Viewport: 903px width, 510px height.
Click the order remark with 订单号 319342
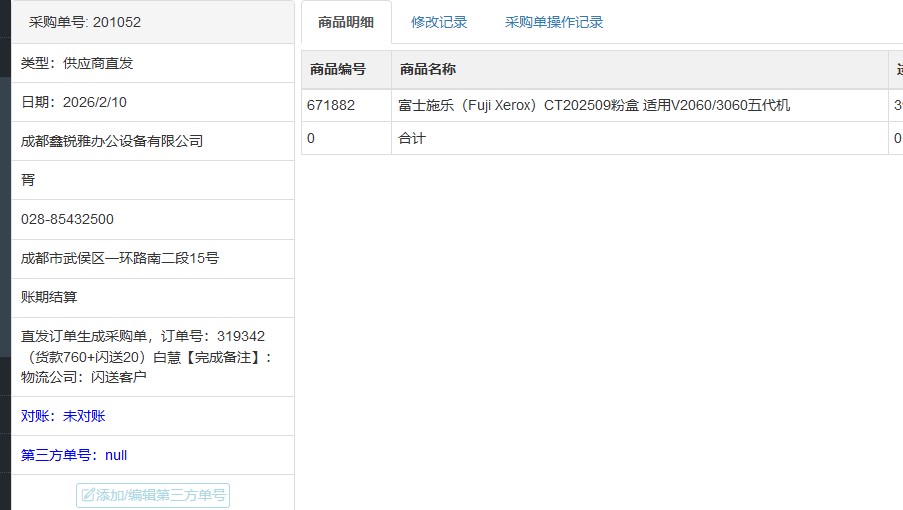coord(146,356)
